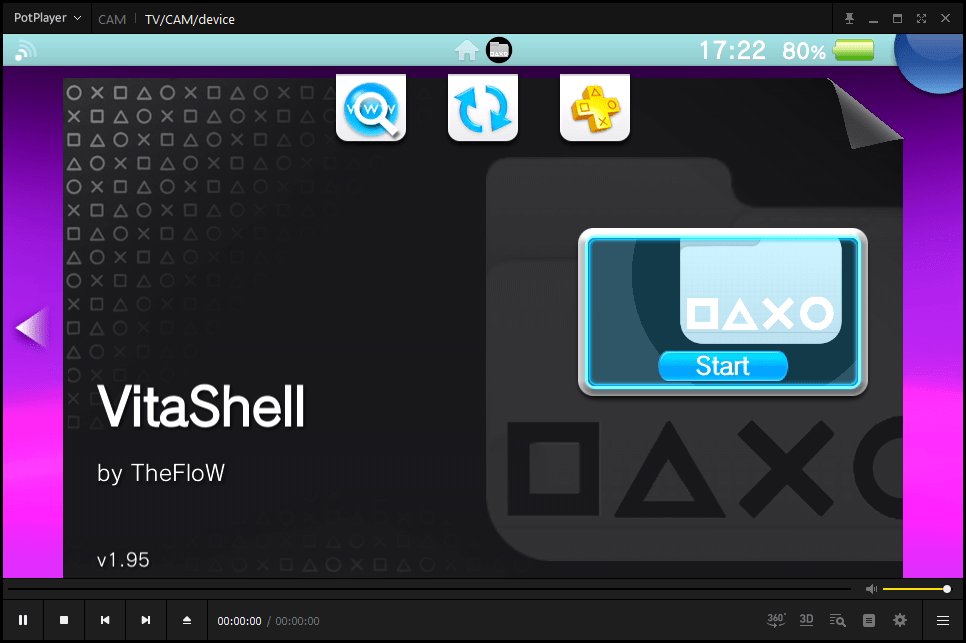
Task: Enter fullscreen mode with the arrows icon
Action: (x=921, y=18)
